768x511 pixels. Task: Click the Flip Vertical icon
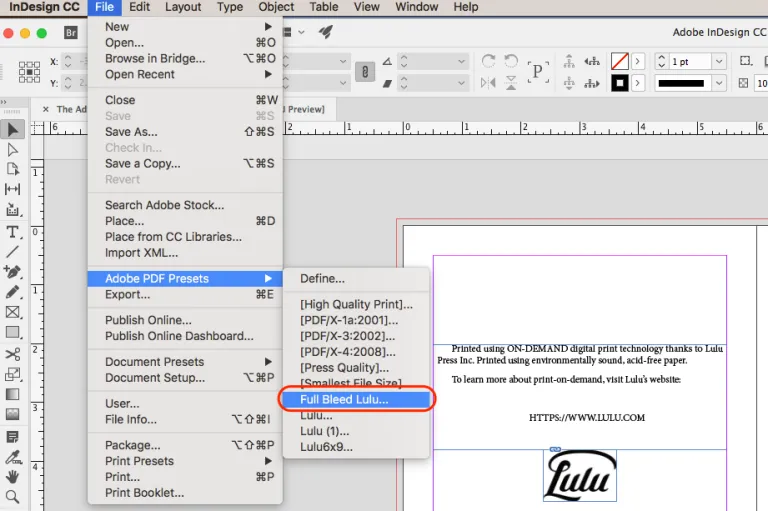511,83
